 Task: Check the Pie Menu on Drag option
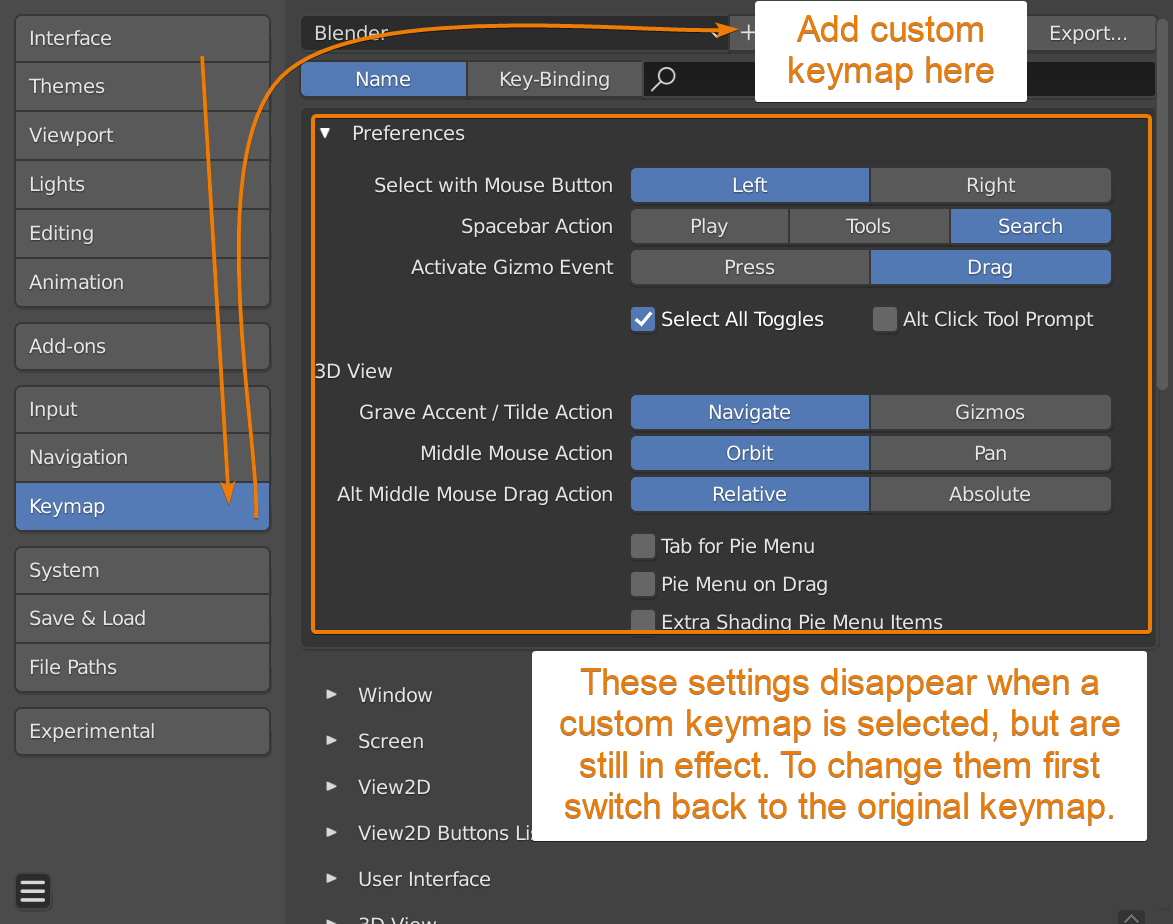point(643,584)
